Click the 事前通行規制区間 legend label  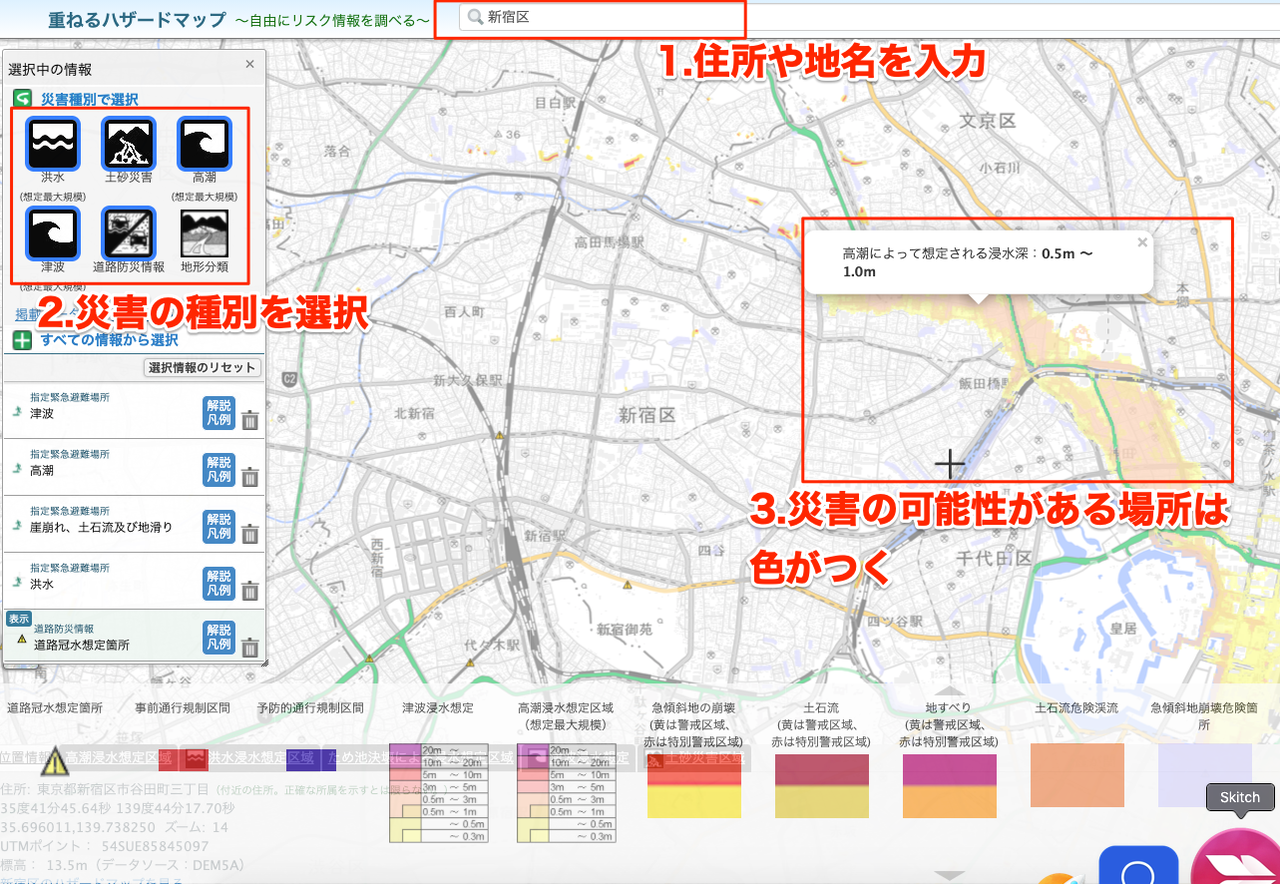click(182, 707)
